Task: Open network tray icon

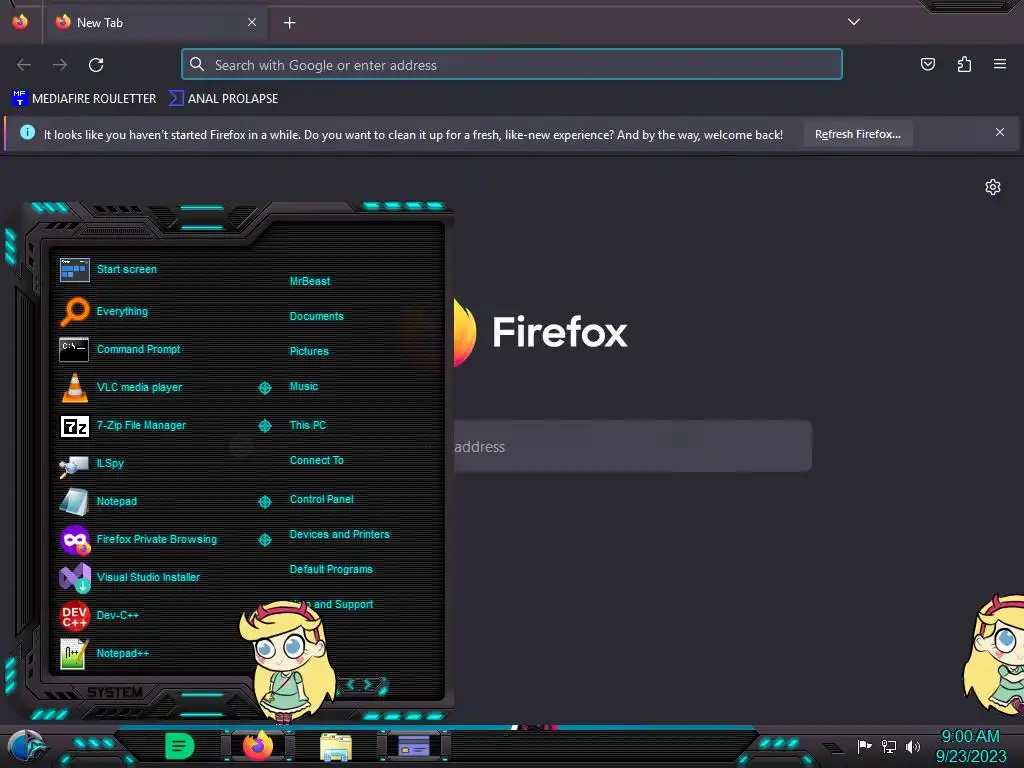Action: (889, 746)
